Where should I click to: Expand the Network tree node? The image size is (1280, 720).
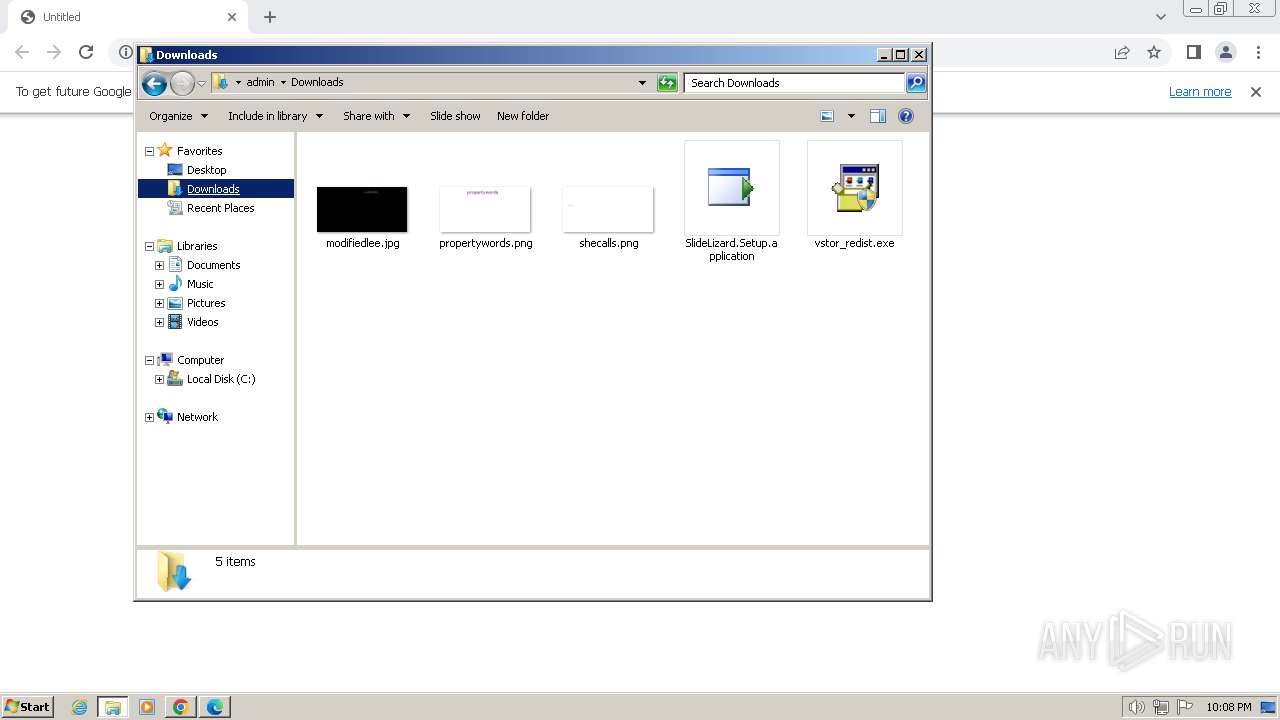[x=150, y=418]
